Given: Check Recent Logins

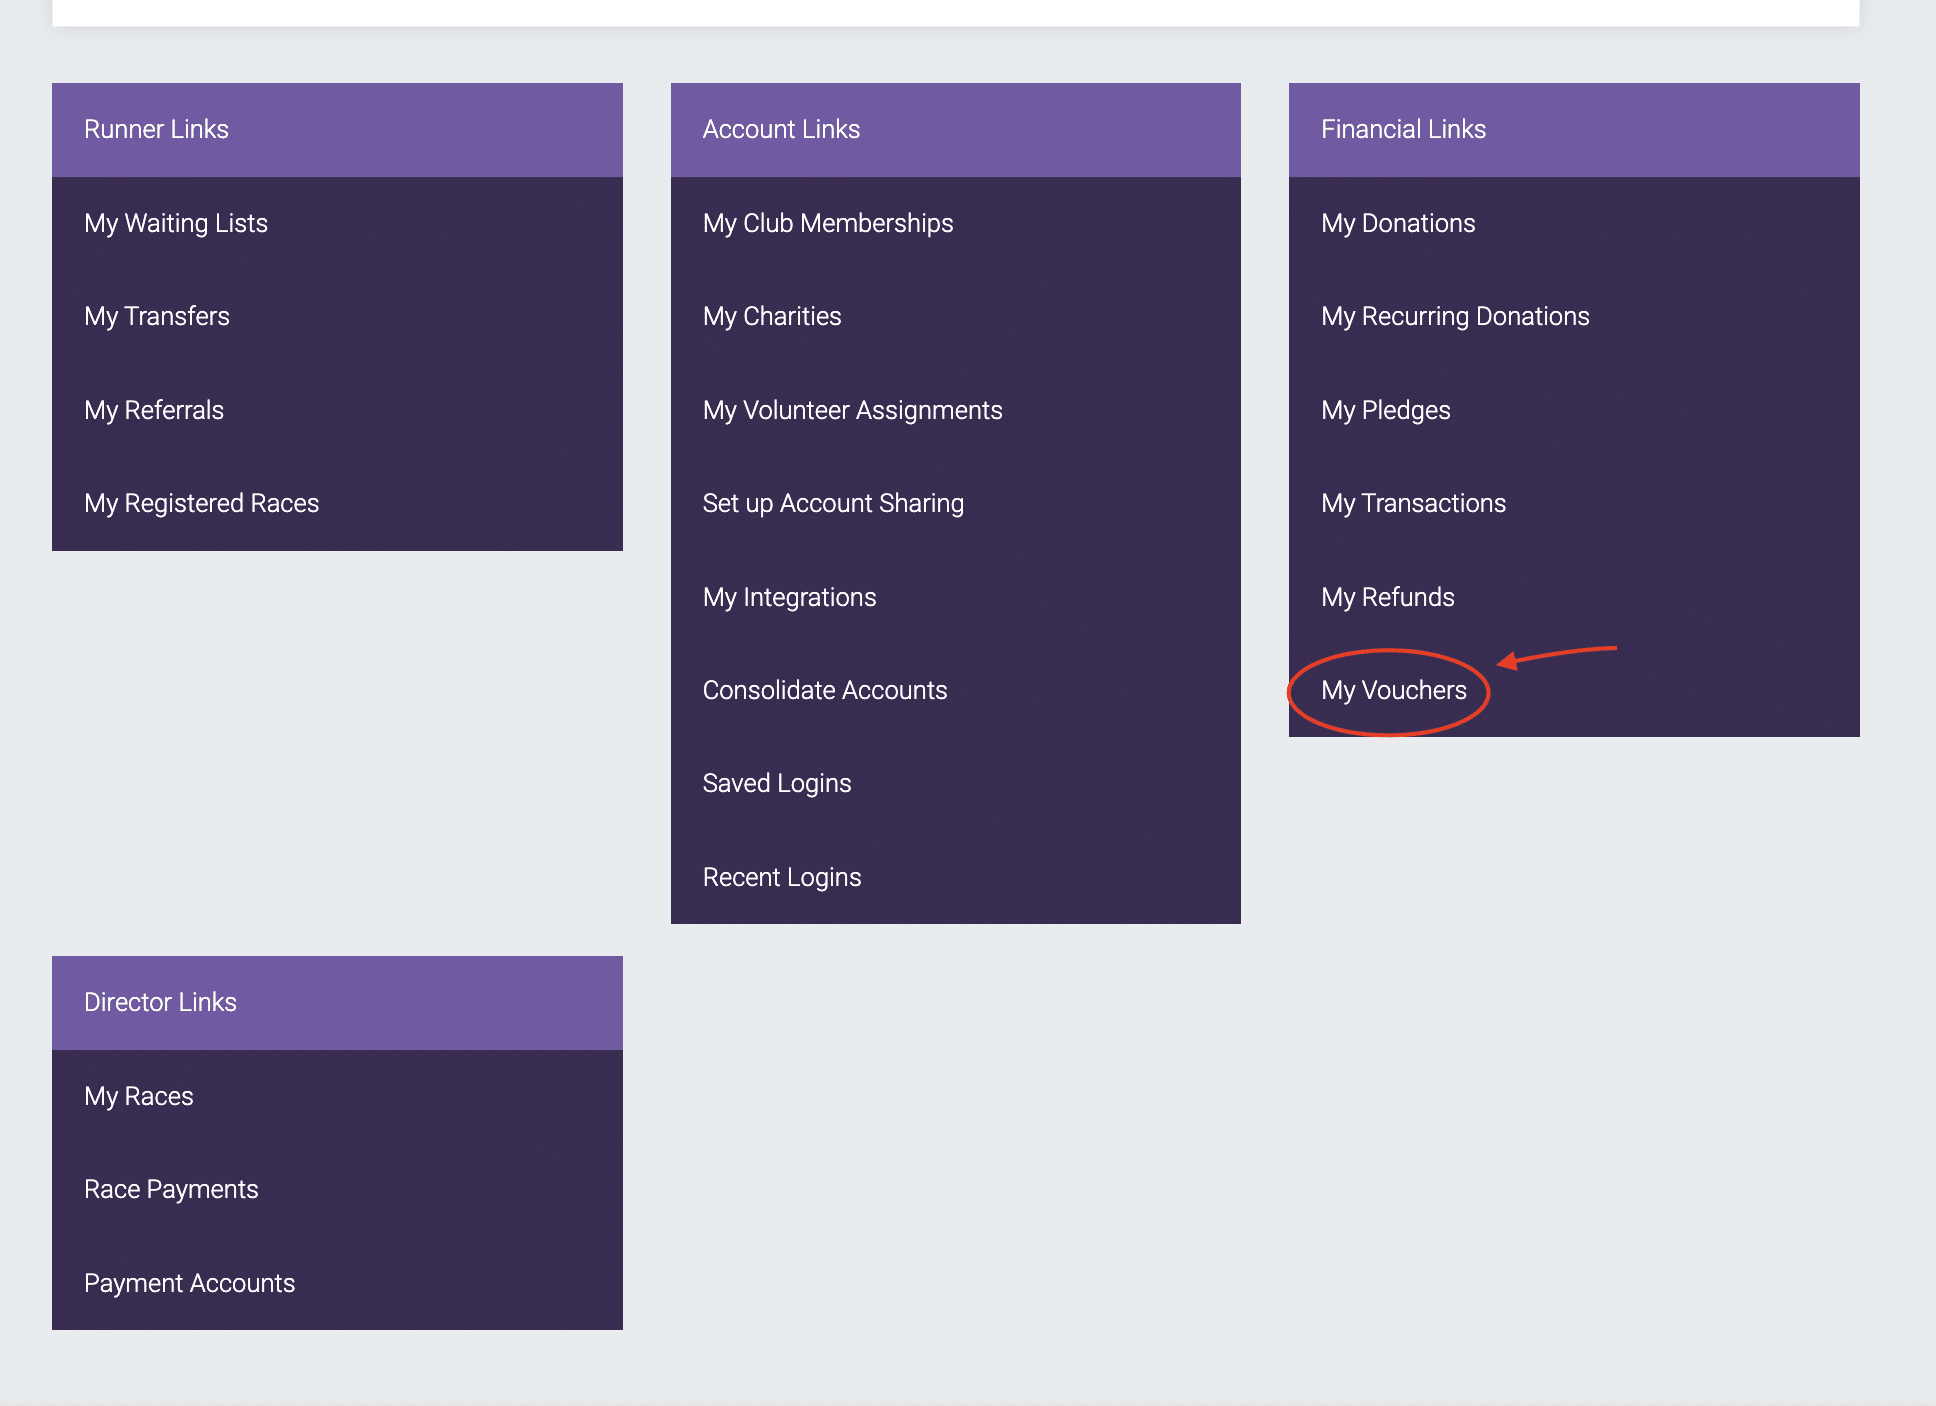Looking at the screenshot, I should (782, 877).
